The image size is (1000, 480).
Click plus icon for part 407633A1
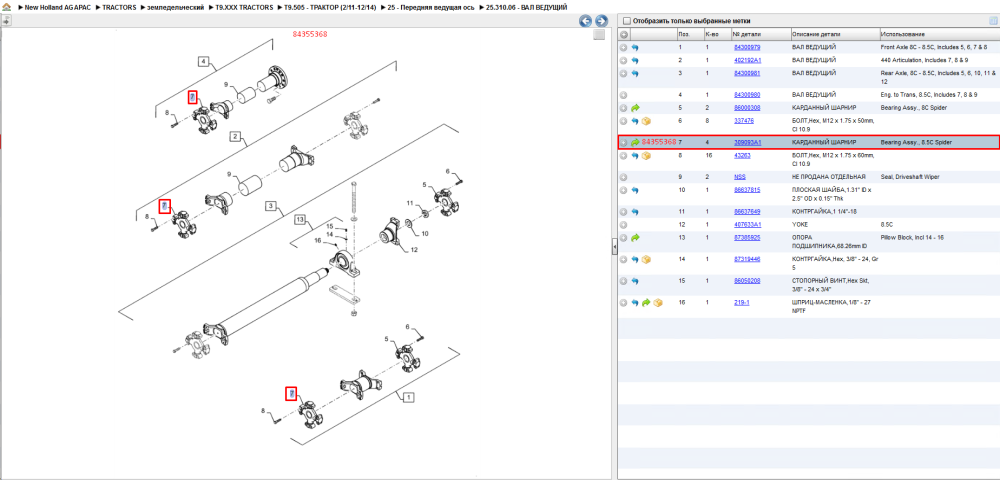[x=624, y=224]
